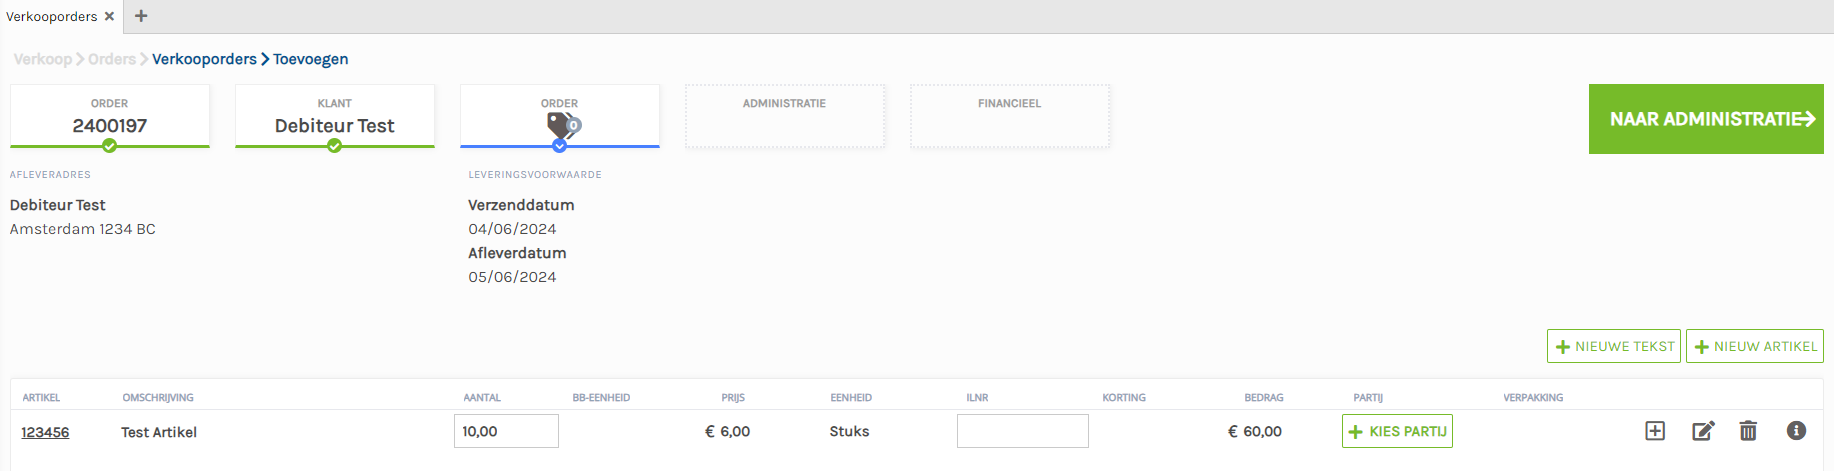Click the add row plus-square icon
The height and width of the screenshot is (471, 1834).
coord(1655,431)
